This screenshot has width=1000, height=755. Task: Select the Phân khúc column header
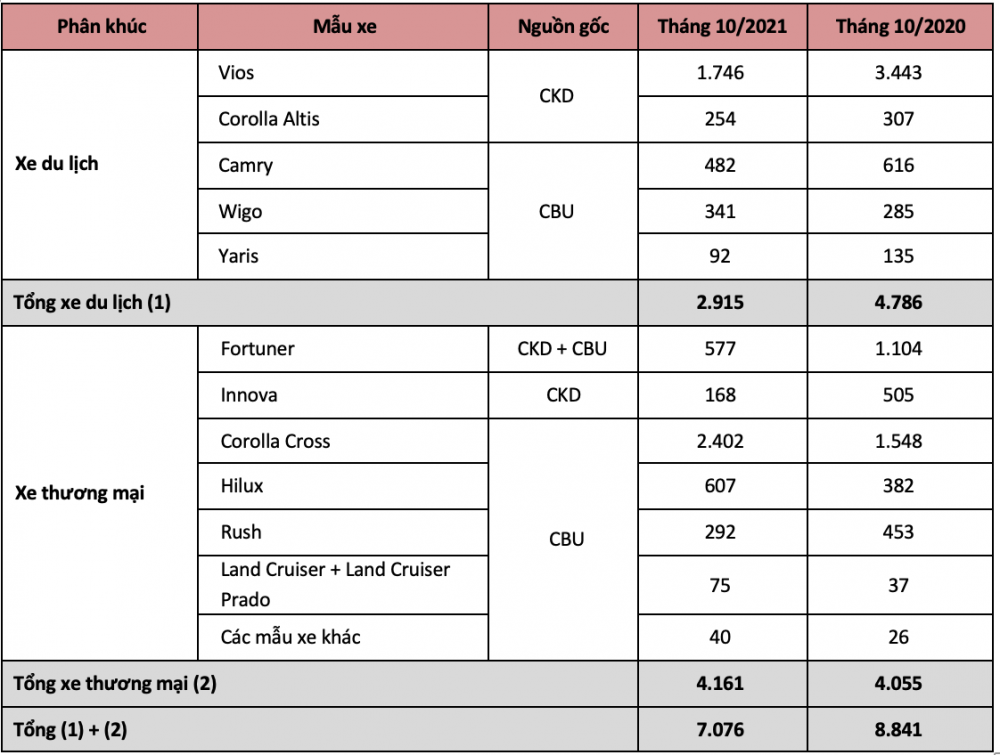pos(100,26)
